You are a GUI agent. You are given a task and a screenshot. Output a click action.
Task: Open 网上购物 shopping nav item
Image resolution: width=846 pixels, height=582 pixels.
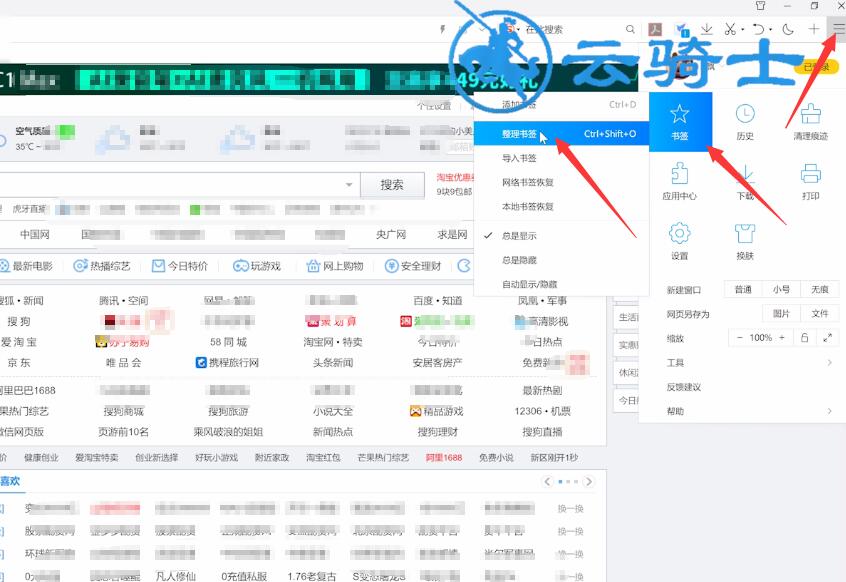[335, 266]
